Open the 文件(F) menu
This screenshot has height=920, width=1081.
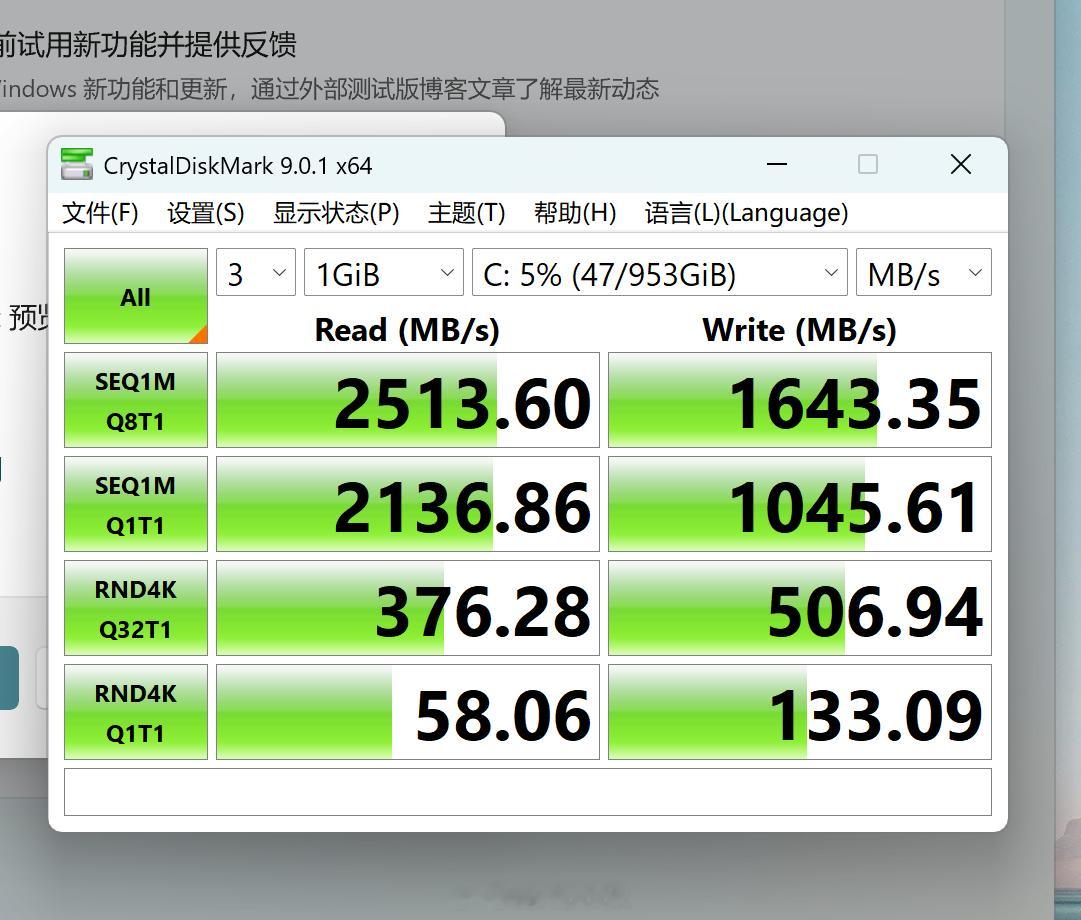pyautogui.click(x=100, y=212)
